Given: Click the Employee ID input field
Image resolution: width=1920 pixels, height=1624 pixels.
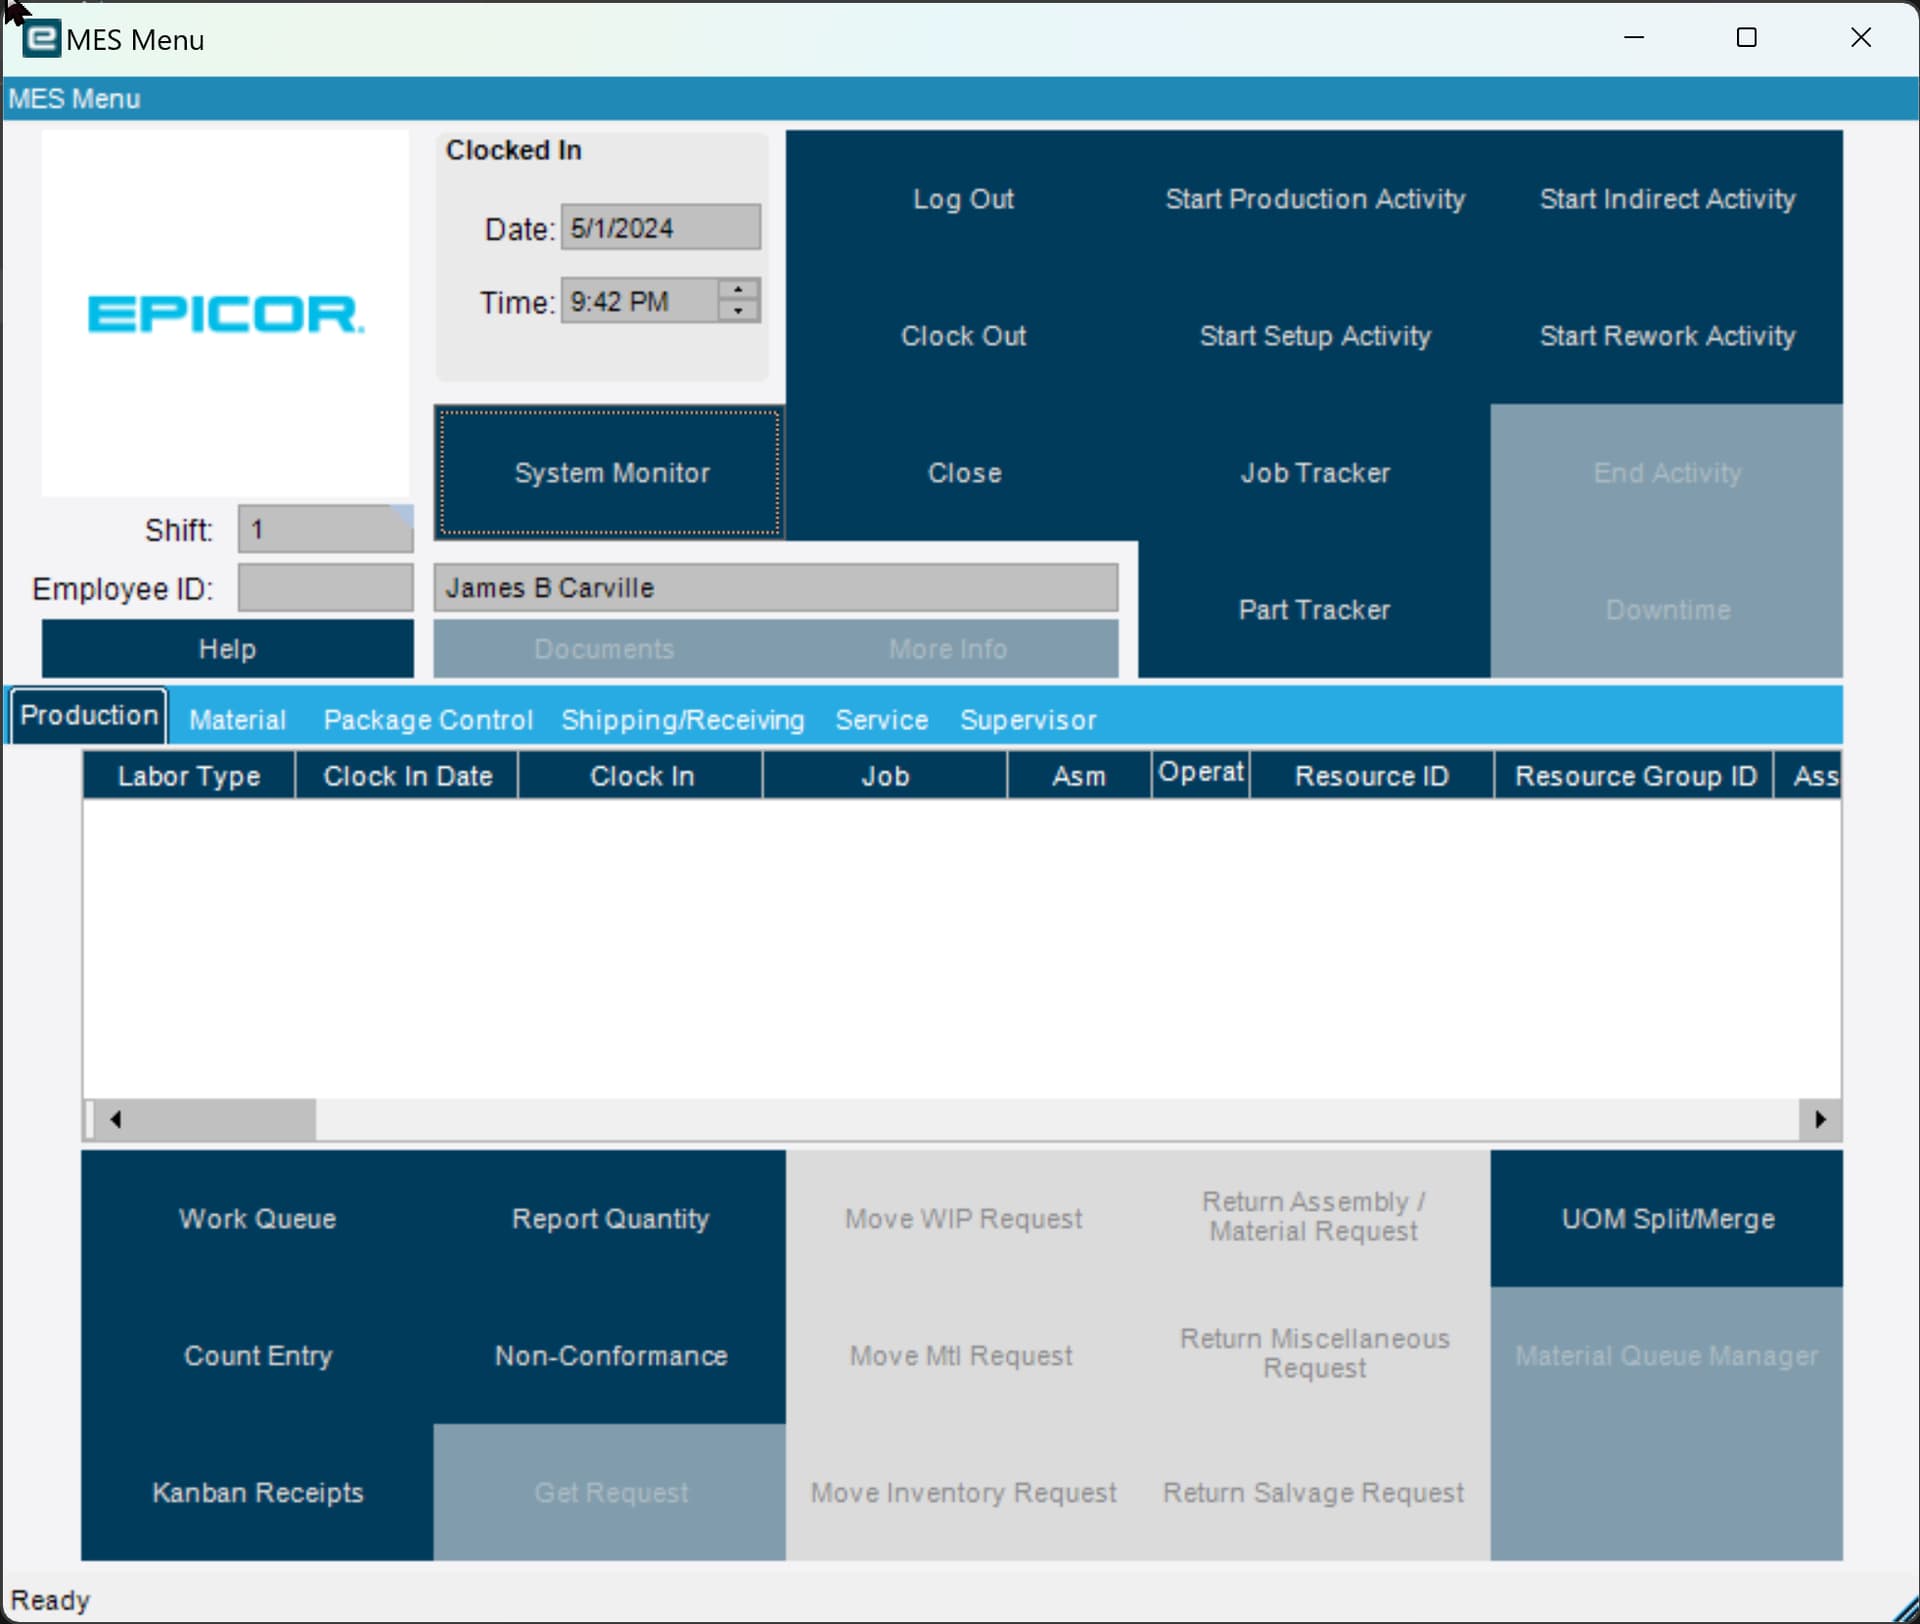Looking at the screenshot, I should coord(325,588).
